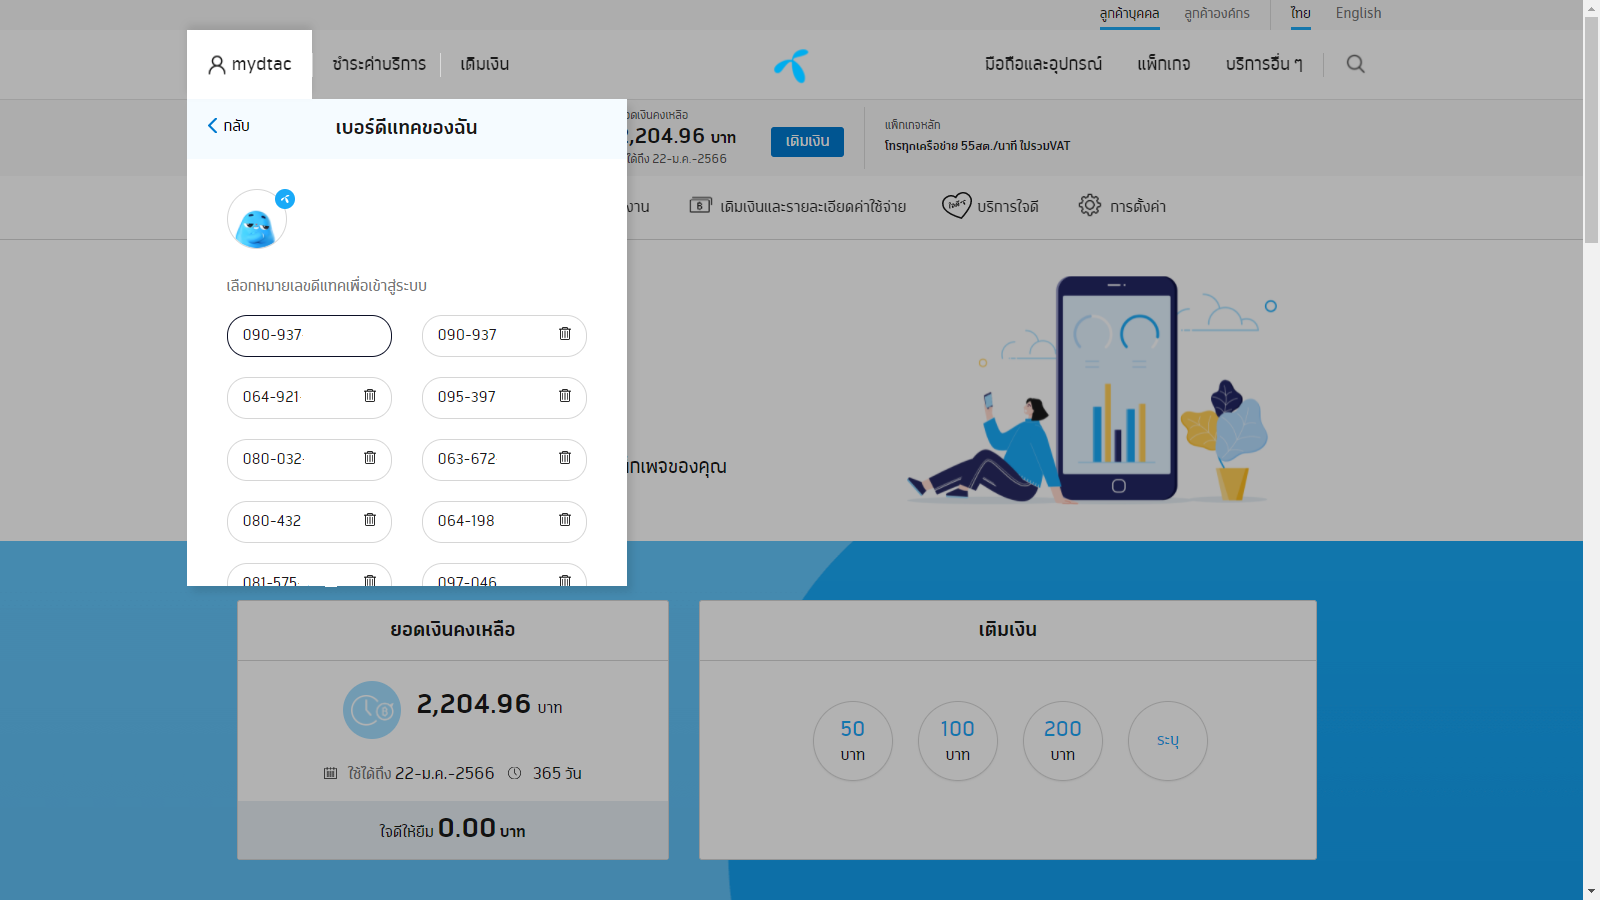Click the trash icon beside 080-432

(x=370, y=520)
